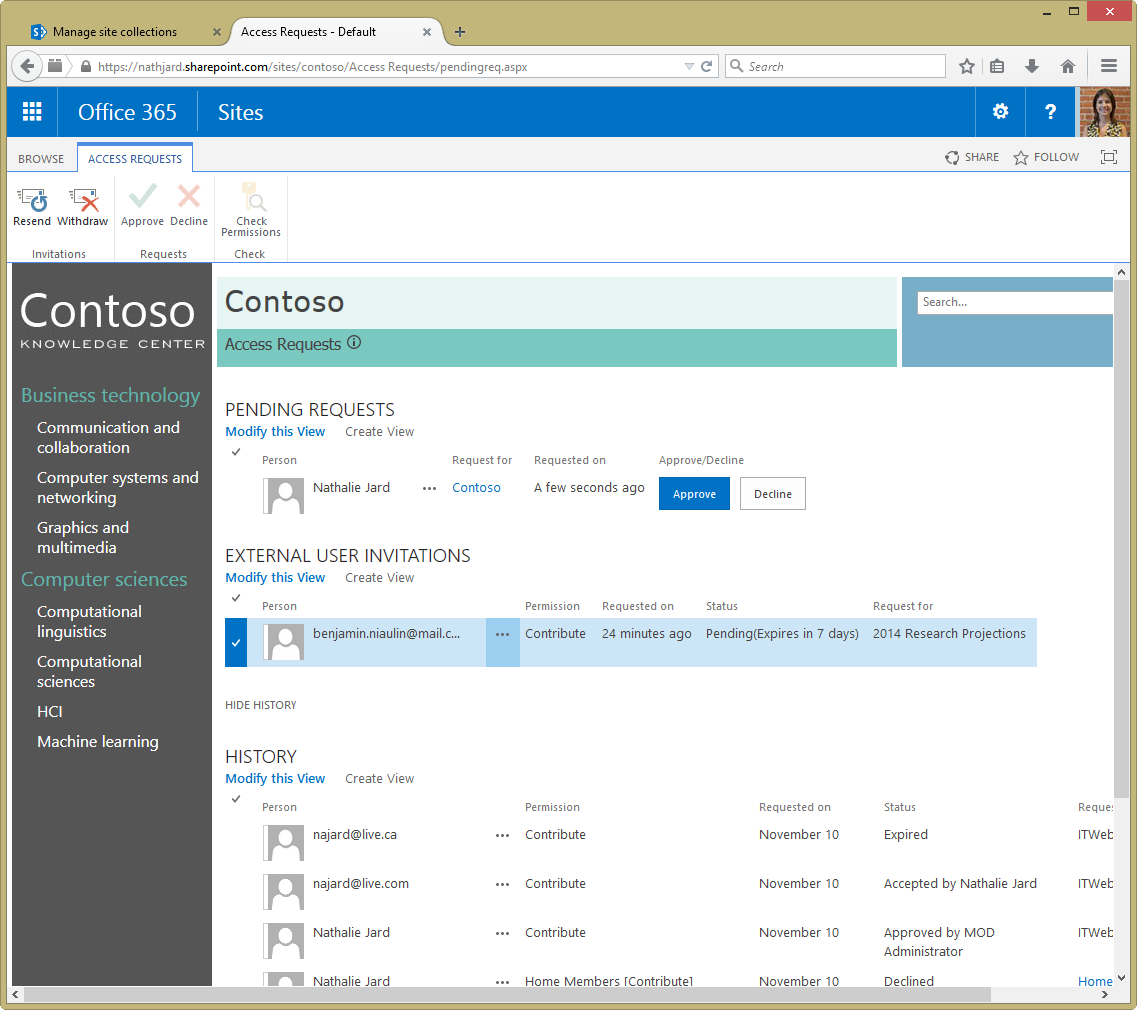Screen dimensions: 1137x1010
Task: Click the Contoso Knowledge Center logo
Action: click(112, 320)
